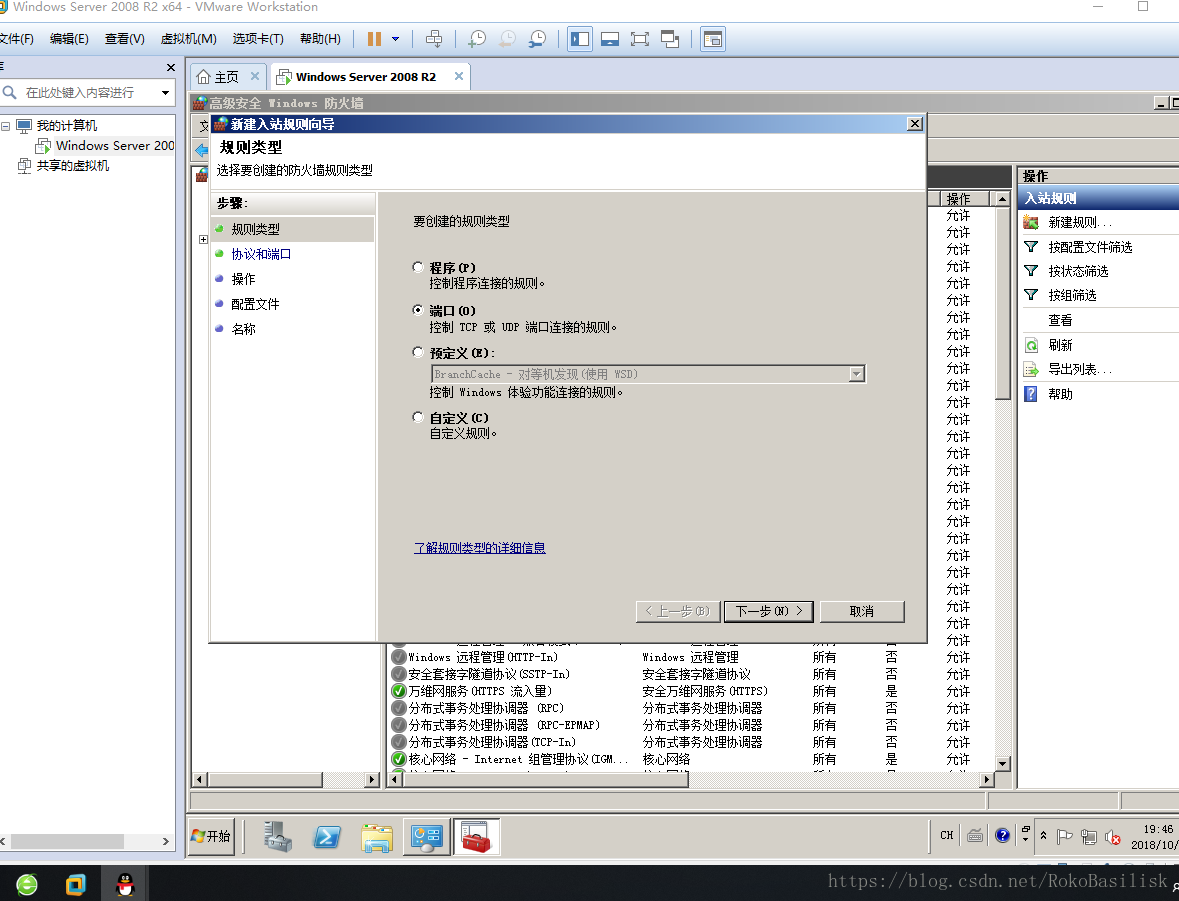Toggle the VMware library sidebar view
The image size is (1179, 901).
coord(580,39)
